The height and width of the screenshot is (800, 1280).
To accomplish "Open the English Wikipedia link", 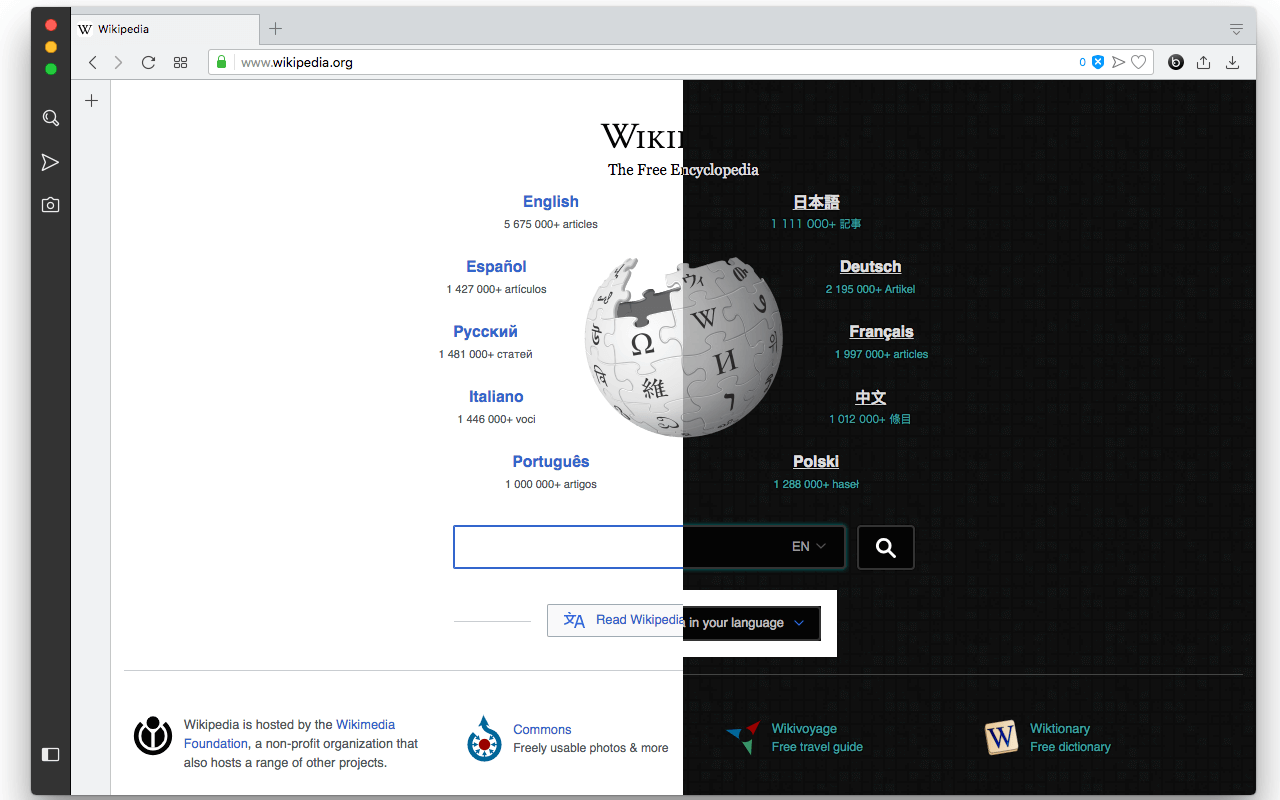I will (551, 201).
